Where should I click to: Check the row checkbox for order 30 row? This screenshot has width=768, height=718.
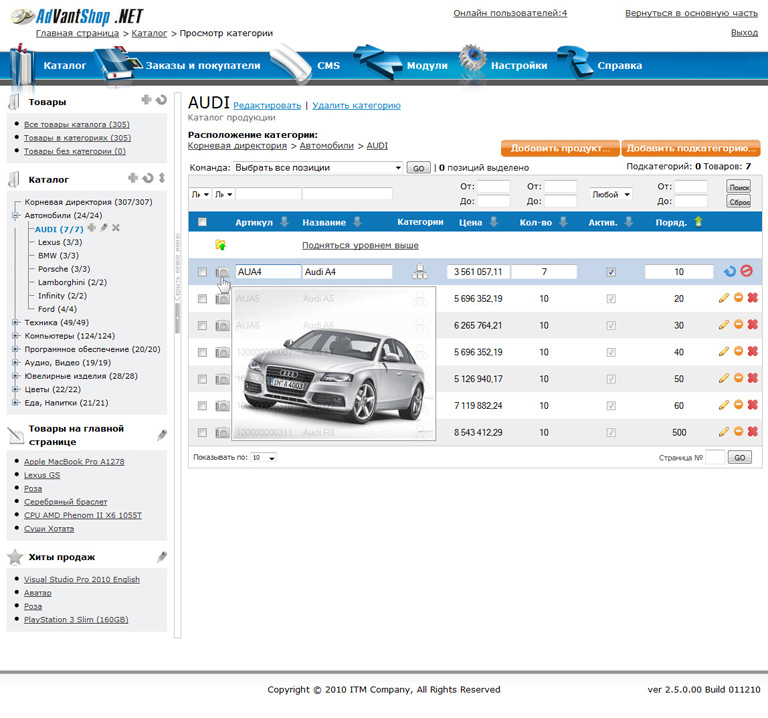pyautogui.click(x=202, y=326)
